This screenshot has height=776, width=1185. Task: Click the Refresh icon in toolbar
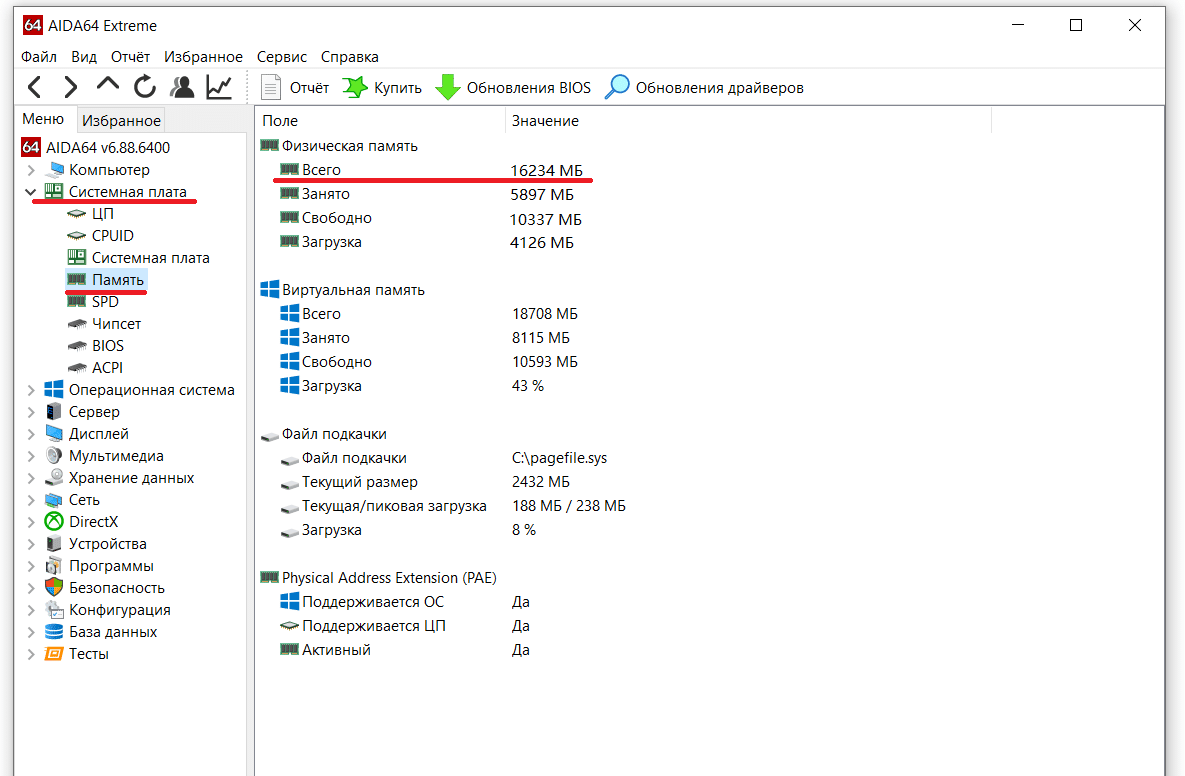point(145,88)
